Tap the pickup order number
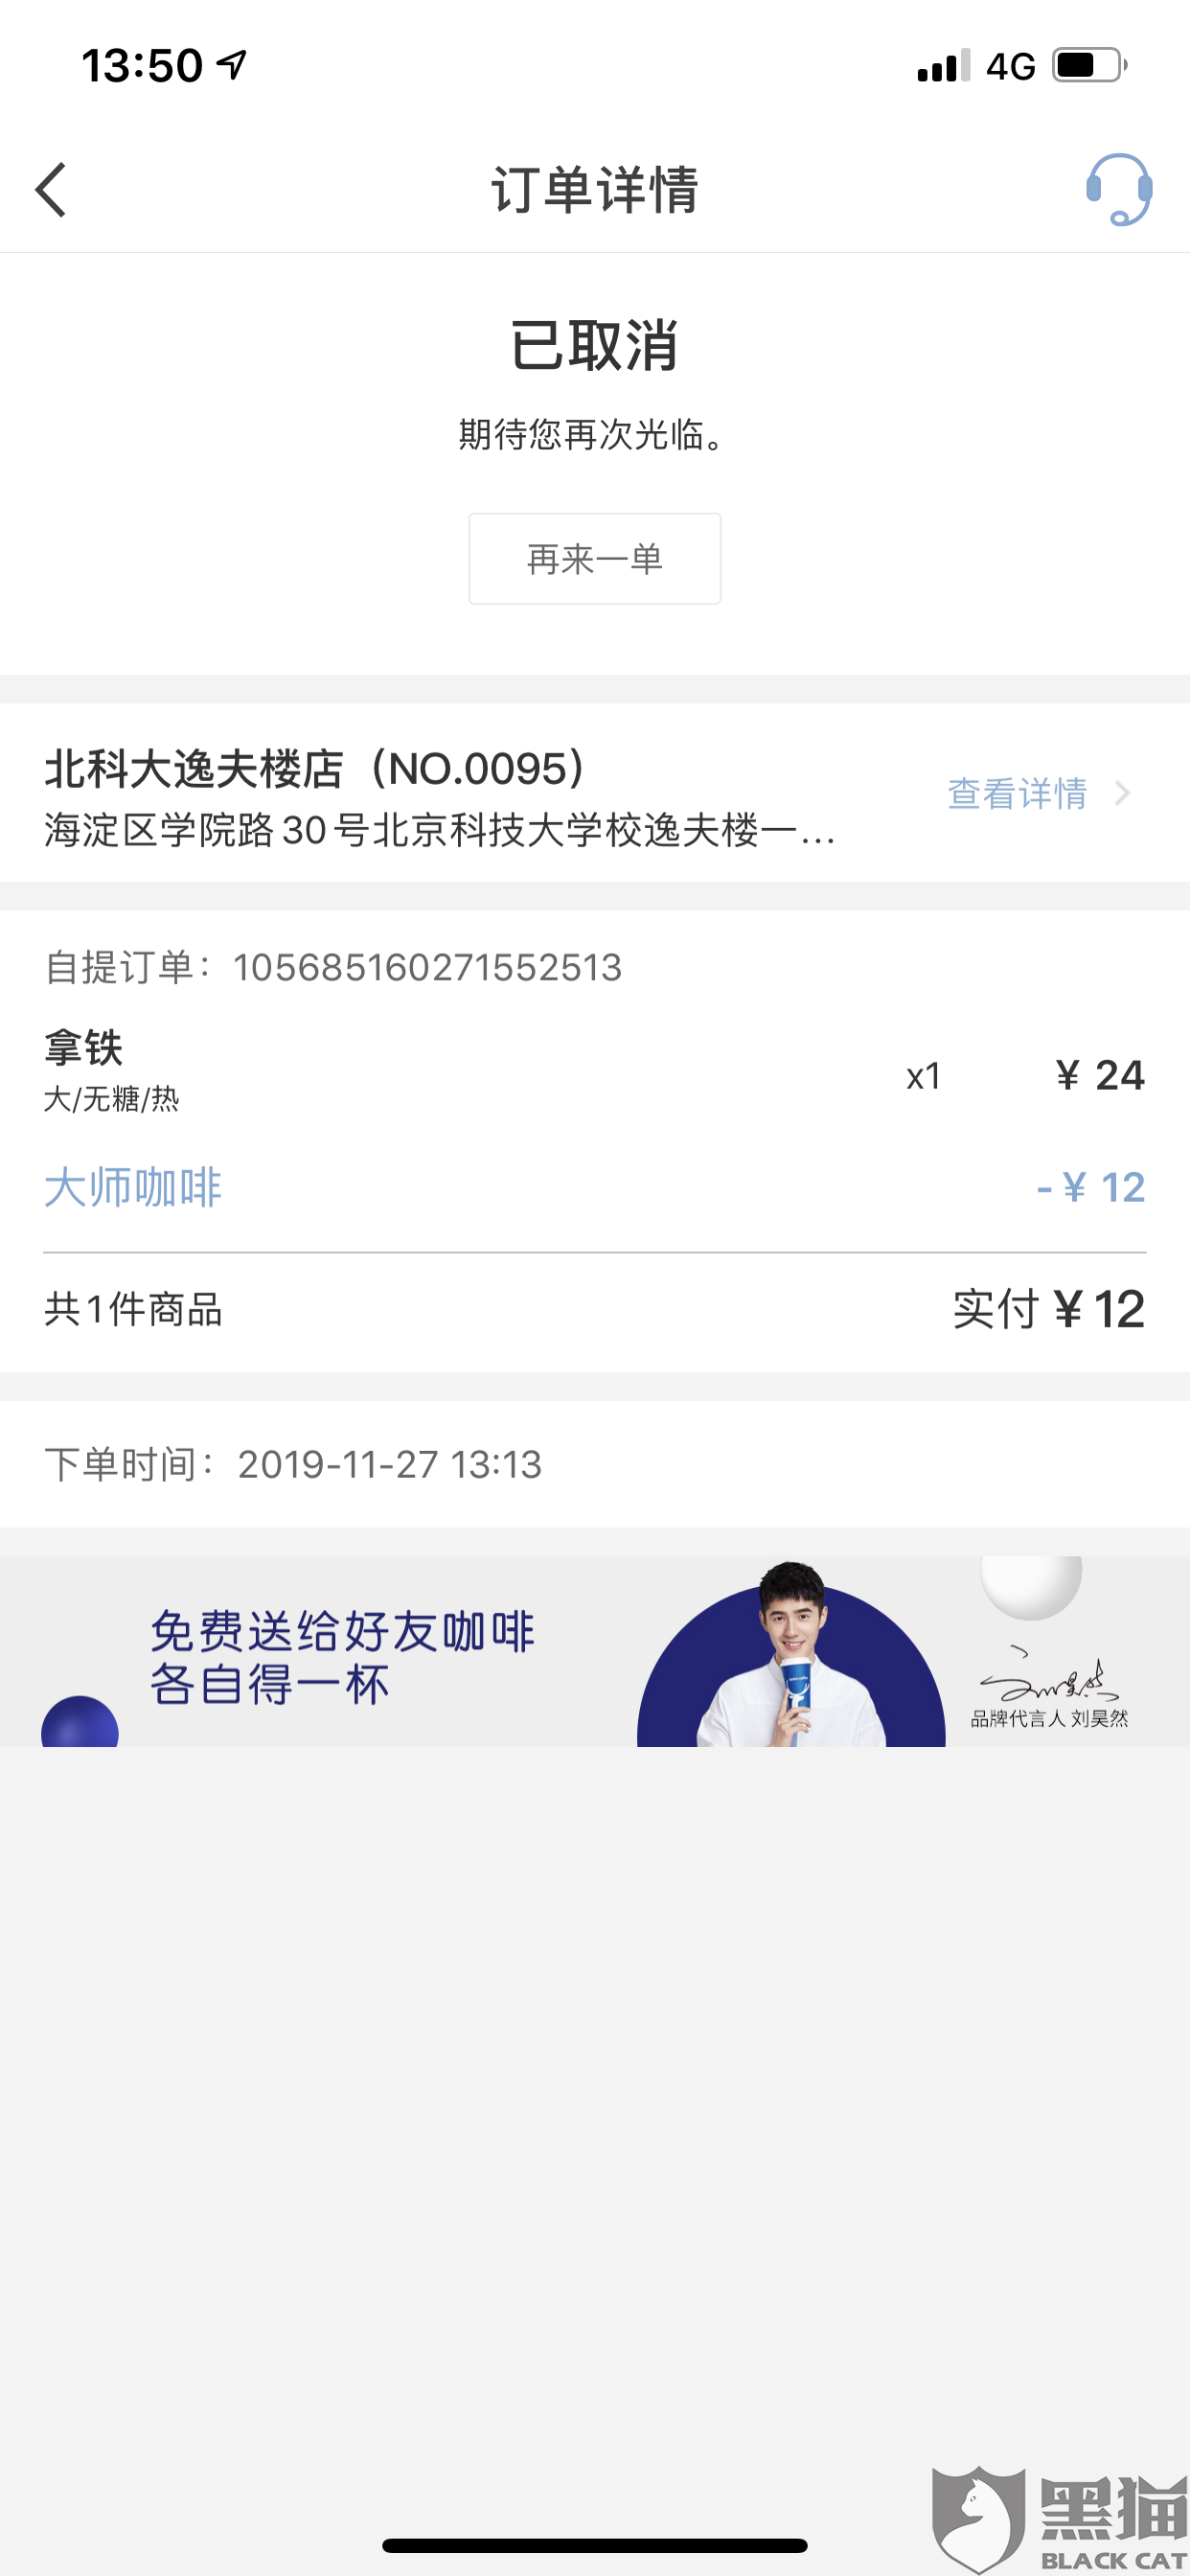The image size is (1190, 2576). pos(427,968)
